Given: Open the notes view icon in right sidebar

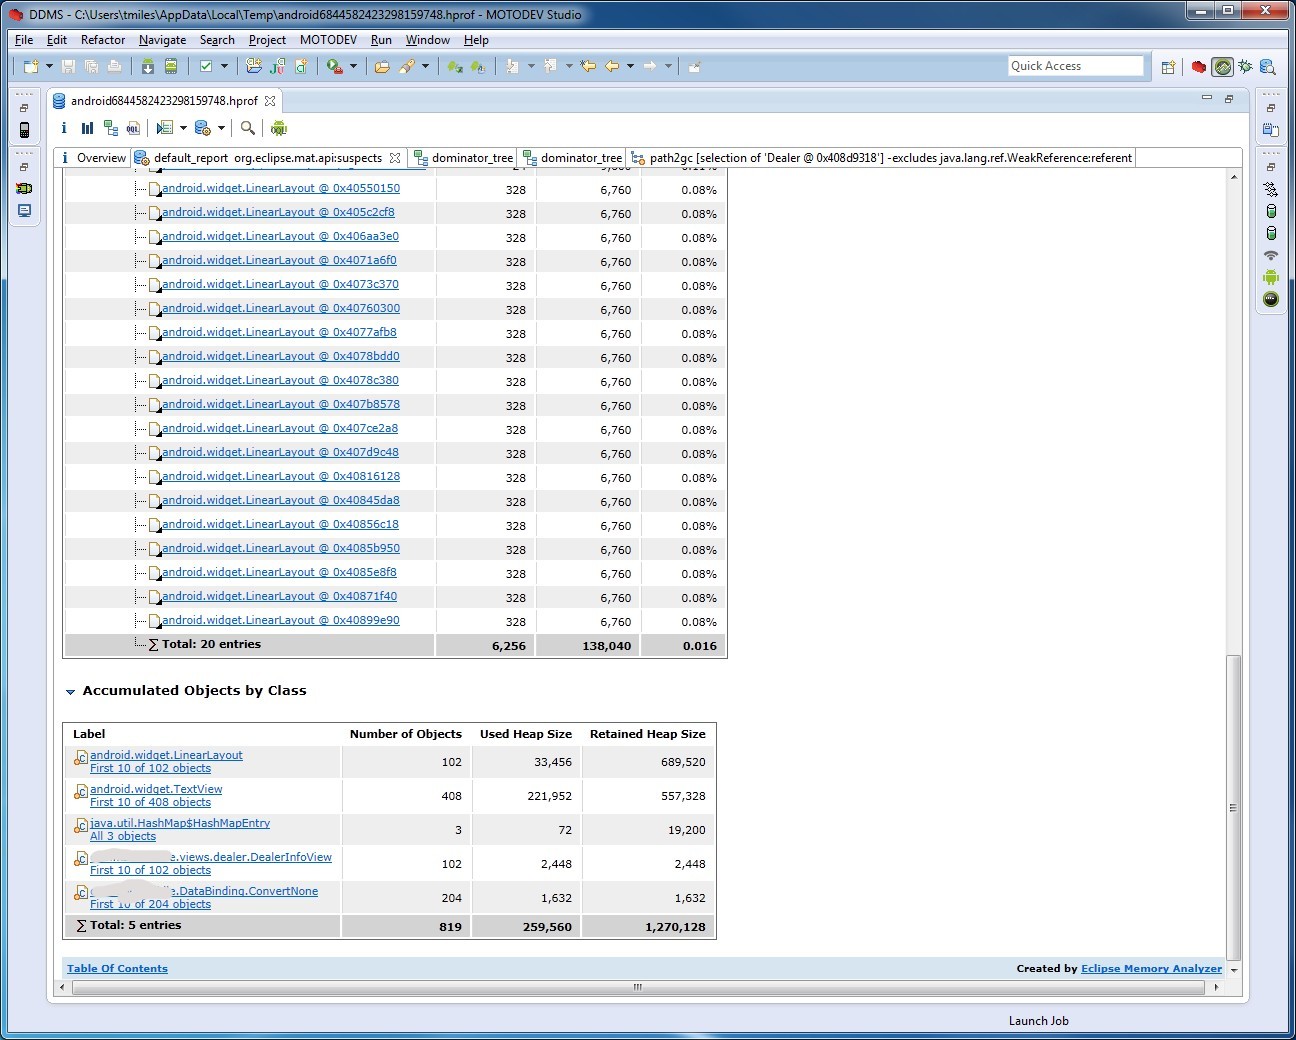Looking at the screenshot, I should (x=1271, y=130).
